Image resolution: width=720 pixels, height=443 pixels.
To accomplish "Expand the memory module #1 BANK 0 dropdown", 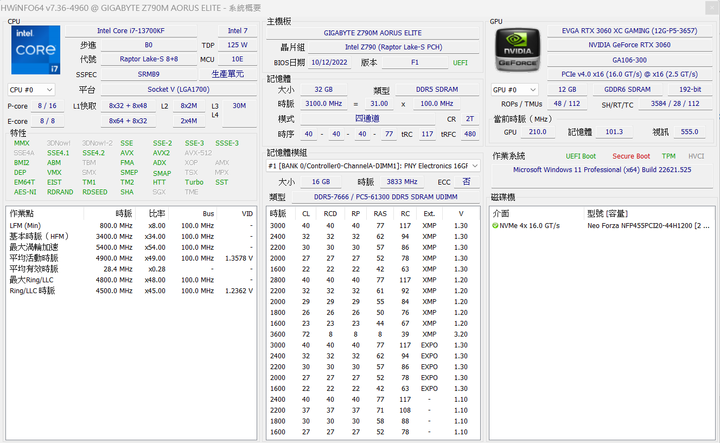I will tap(373, 166).
